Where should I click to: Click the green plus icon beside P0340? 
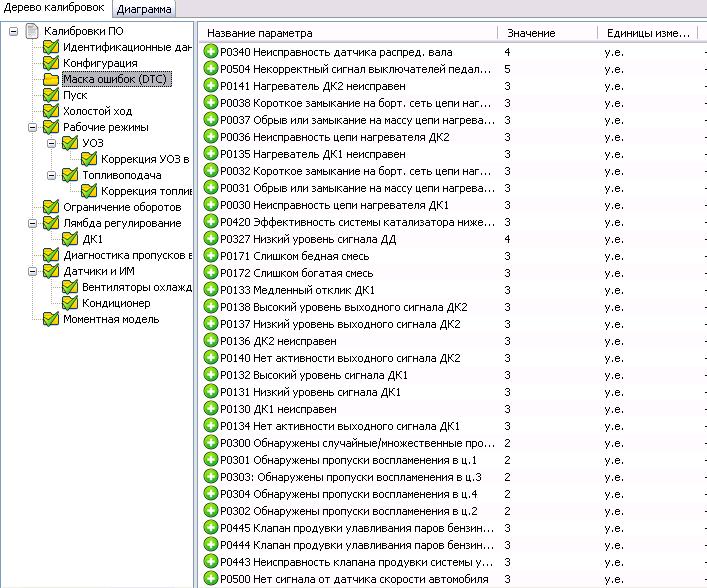[x=211, y=52]
